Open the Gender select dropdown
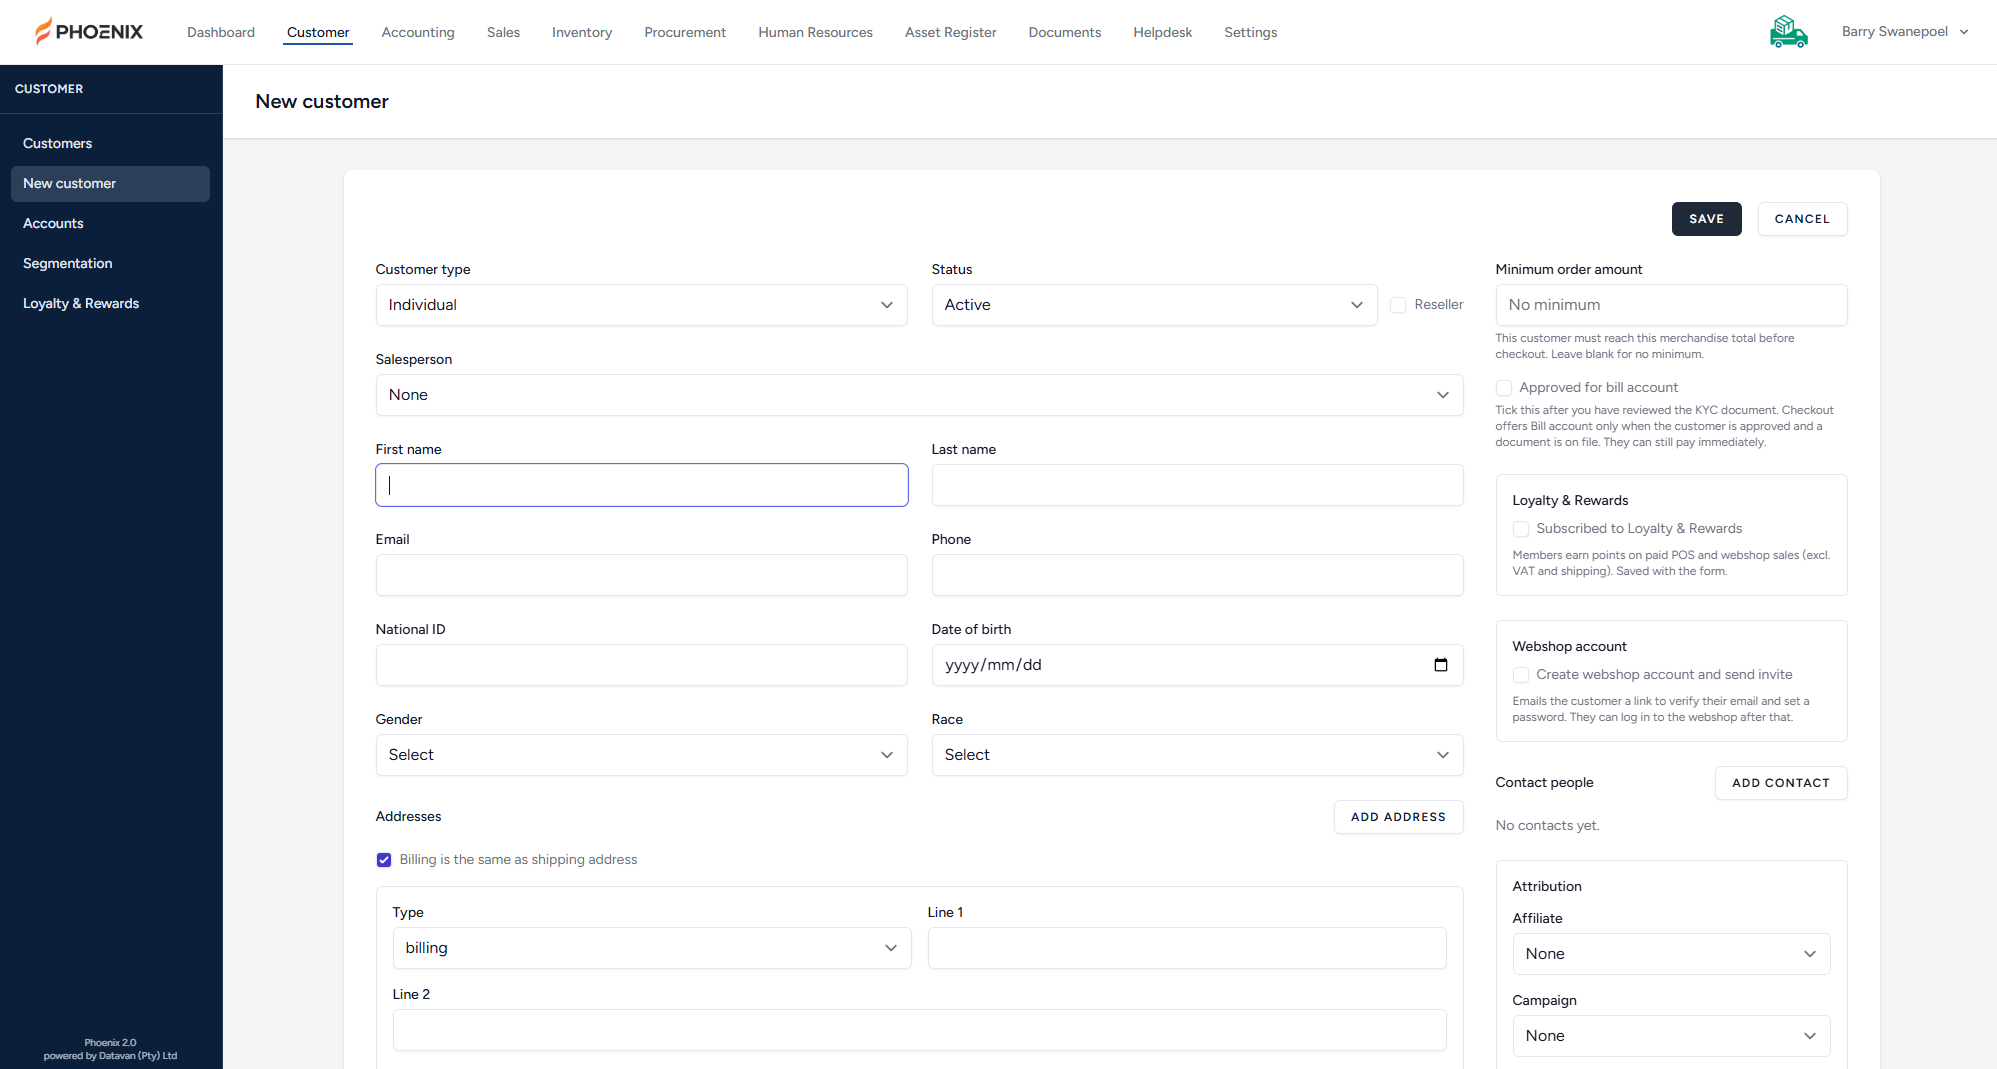The height and width of the screenshot is (1069, 1997). (641, 755)
